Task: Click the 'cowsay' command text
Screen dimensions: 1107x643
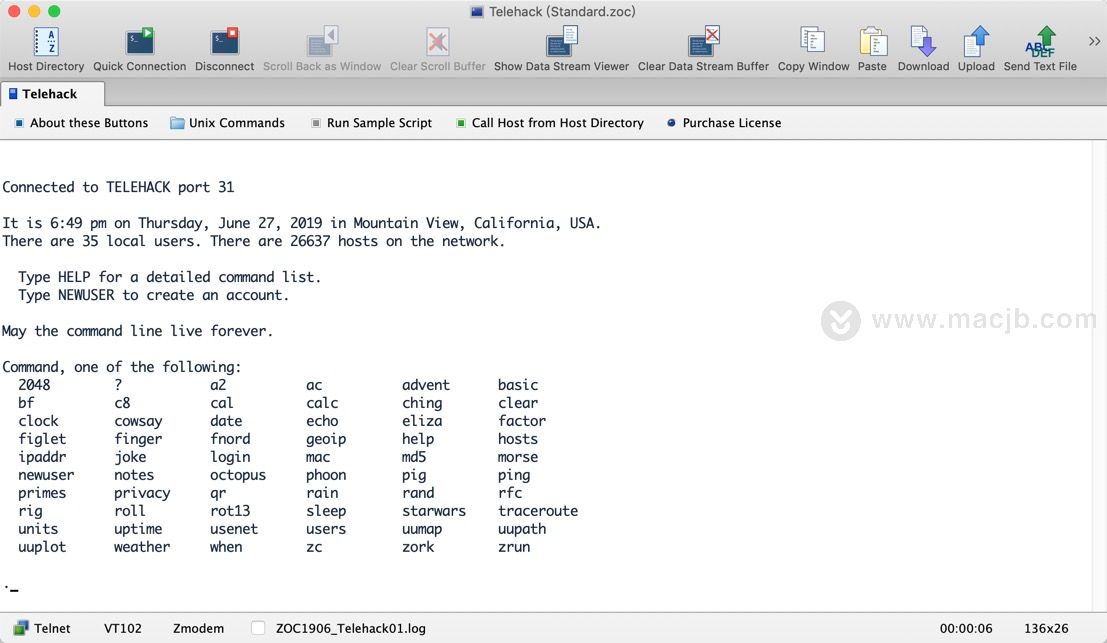Action: click(138, 421)
